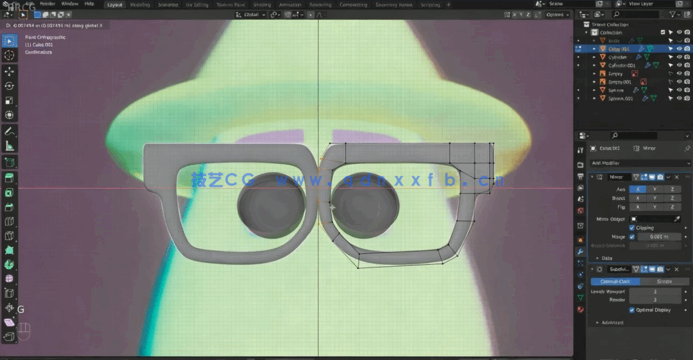Select the Extrude Region tool
The image size is (693, 360).
click(9, 178)
